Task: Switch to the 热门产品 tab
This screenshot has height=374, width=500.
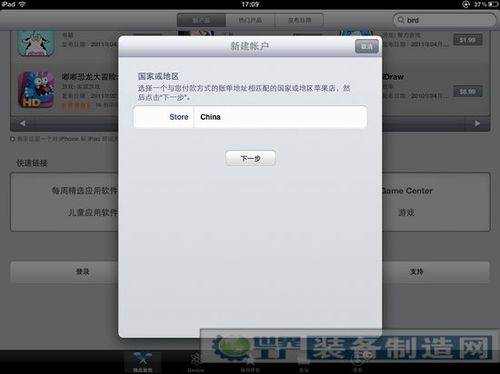Action: click(250, 20)
